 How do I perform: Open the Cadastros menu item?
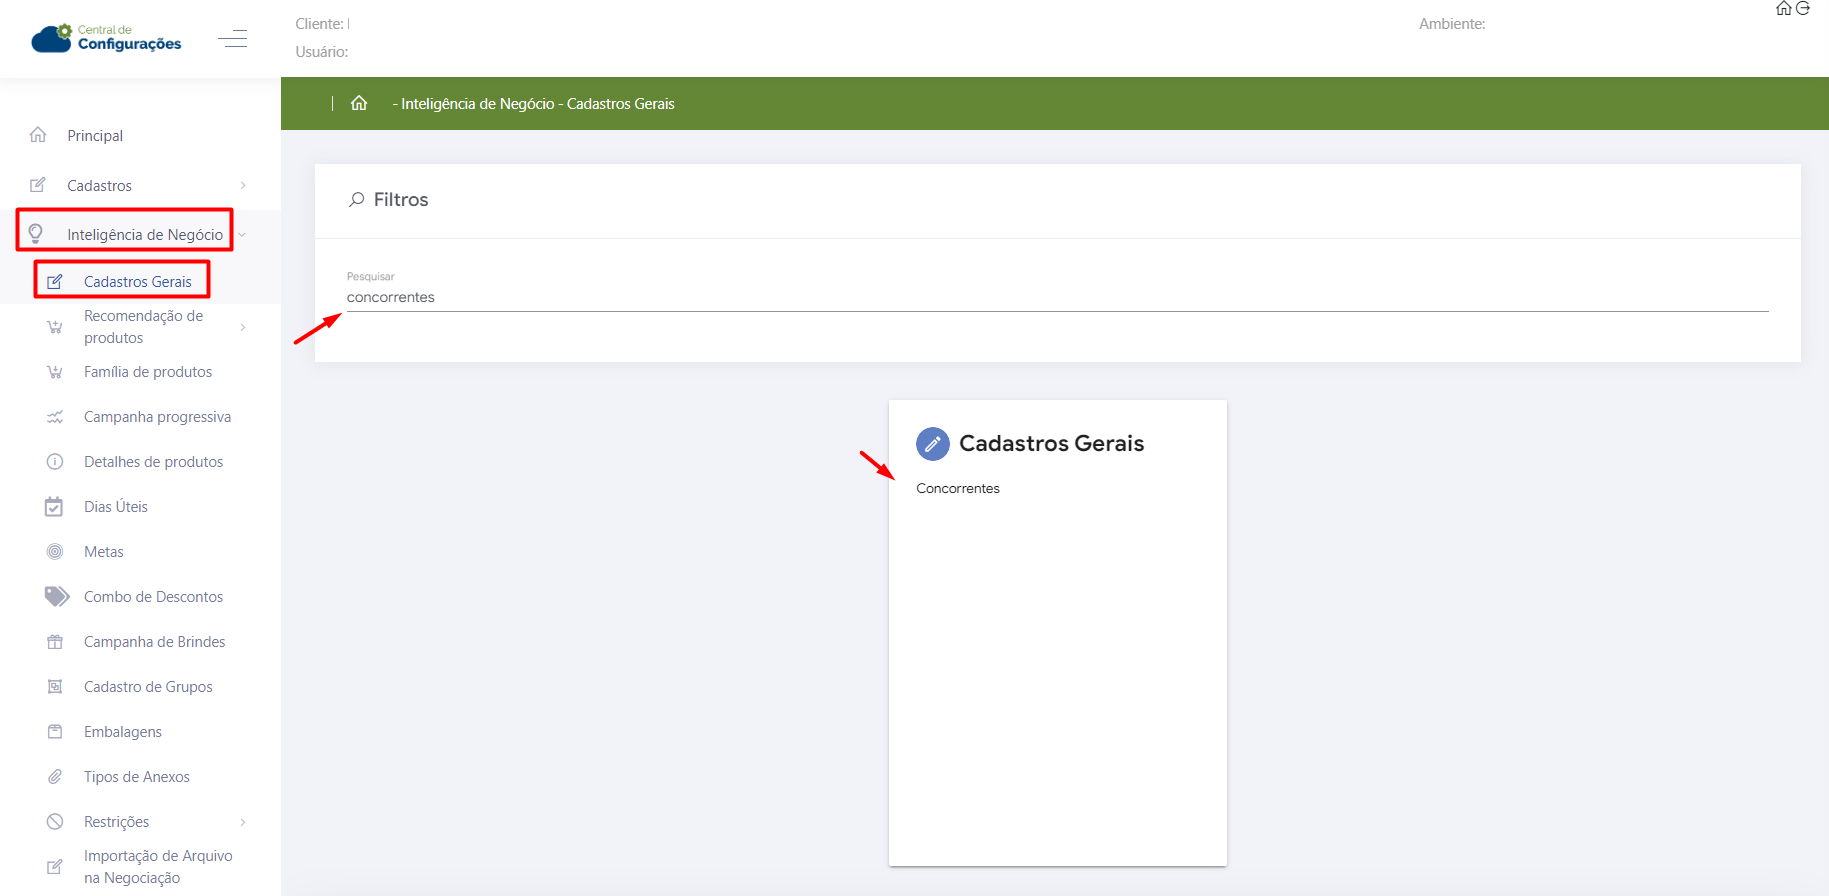click(x=99, y=186)
